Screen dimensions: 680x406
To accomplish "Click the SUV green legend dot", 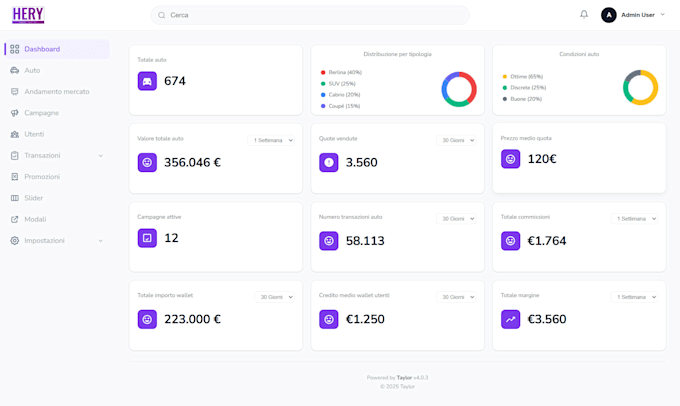I will click(x=323, y=84).
